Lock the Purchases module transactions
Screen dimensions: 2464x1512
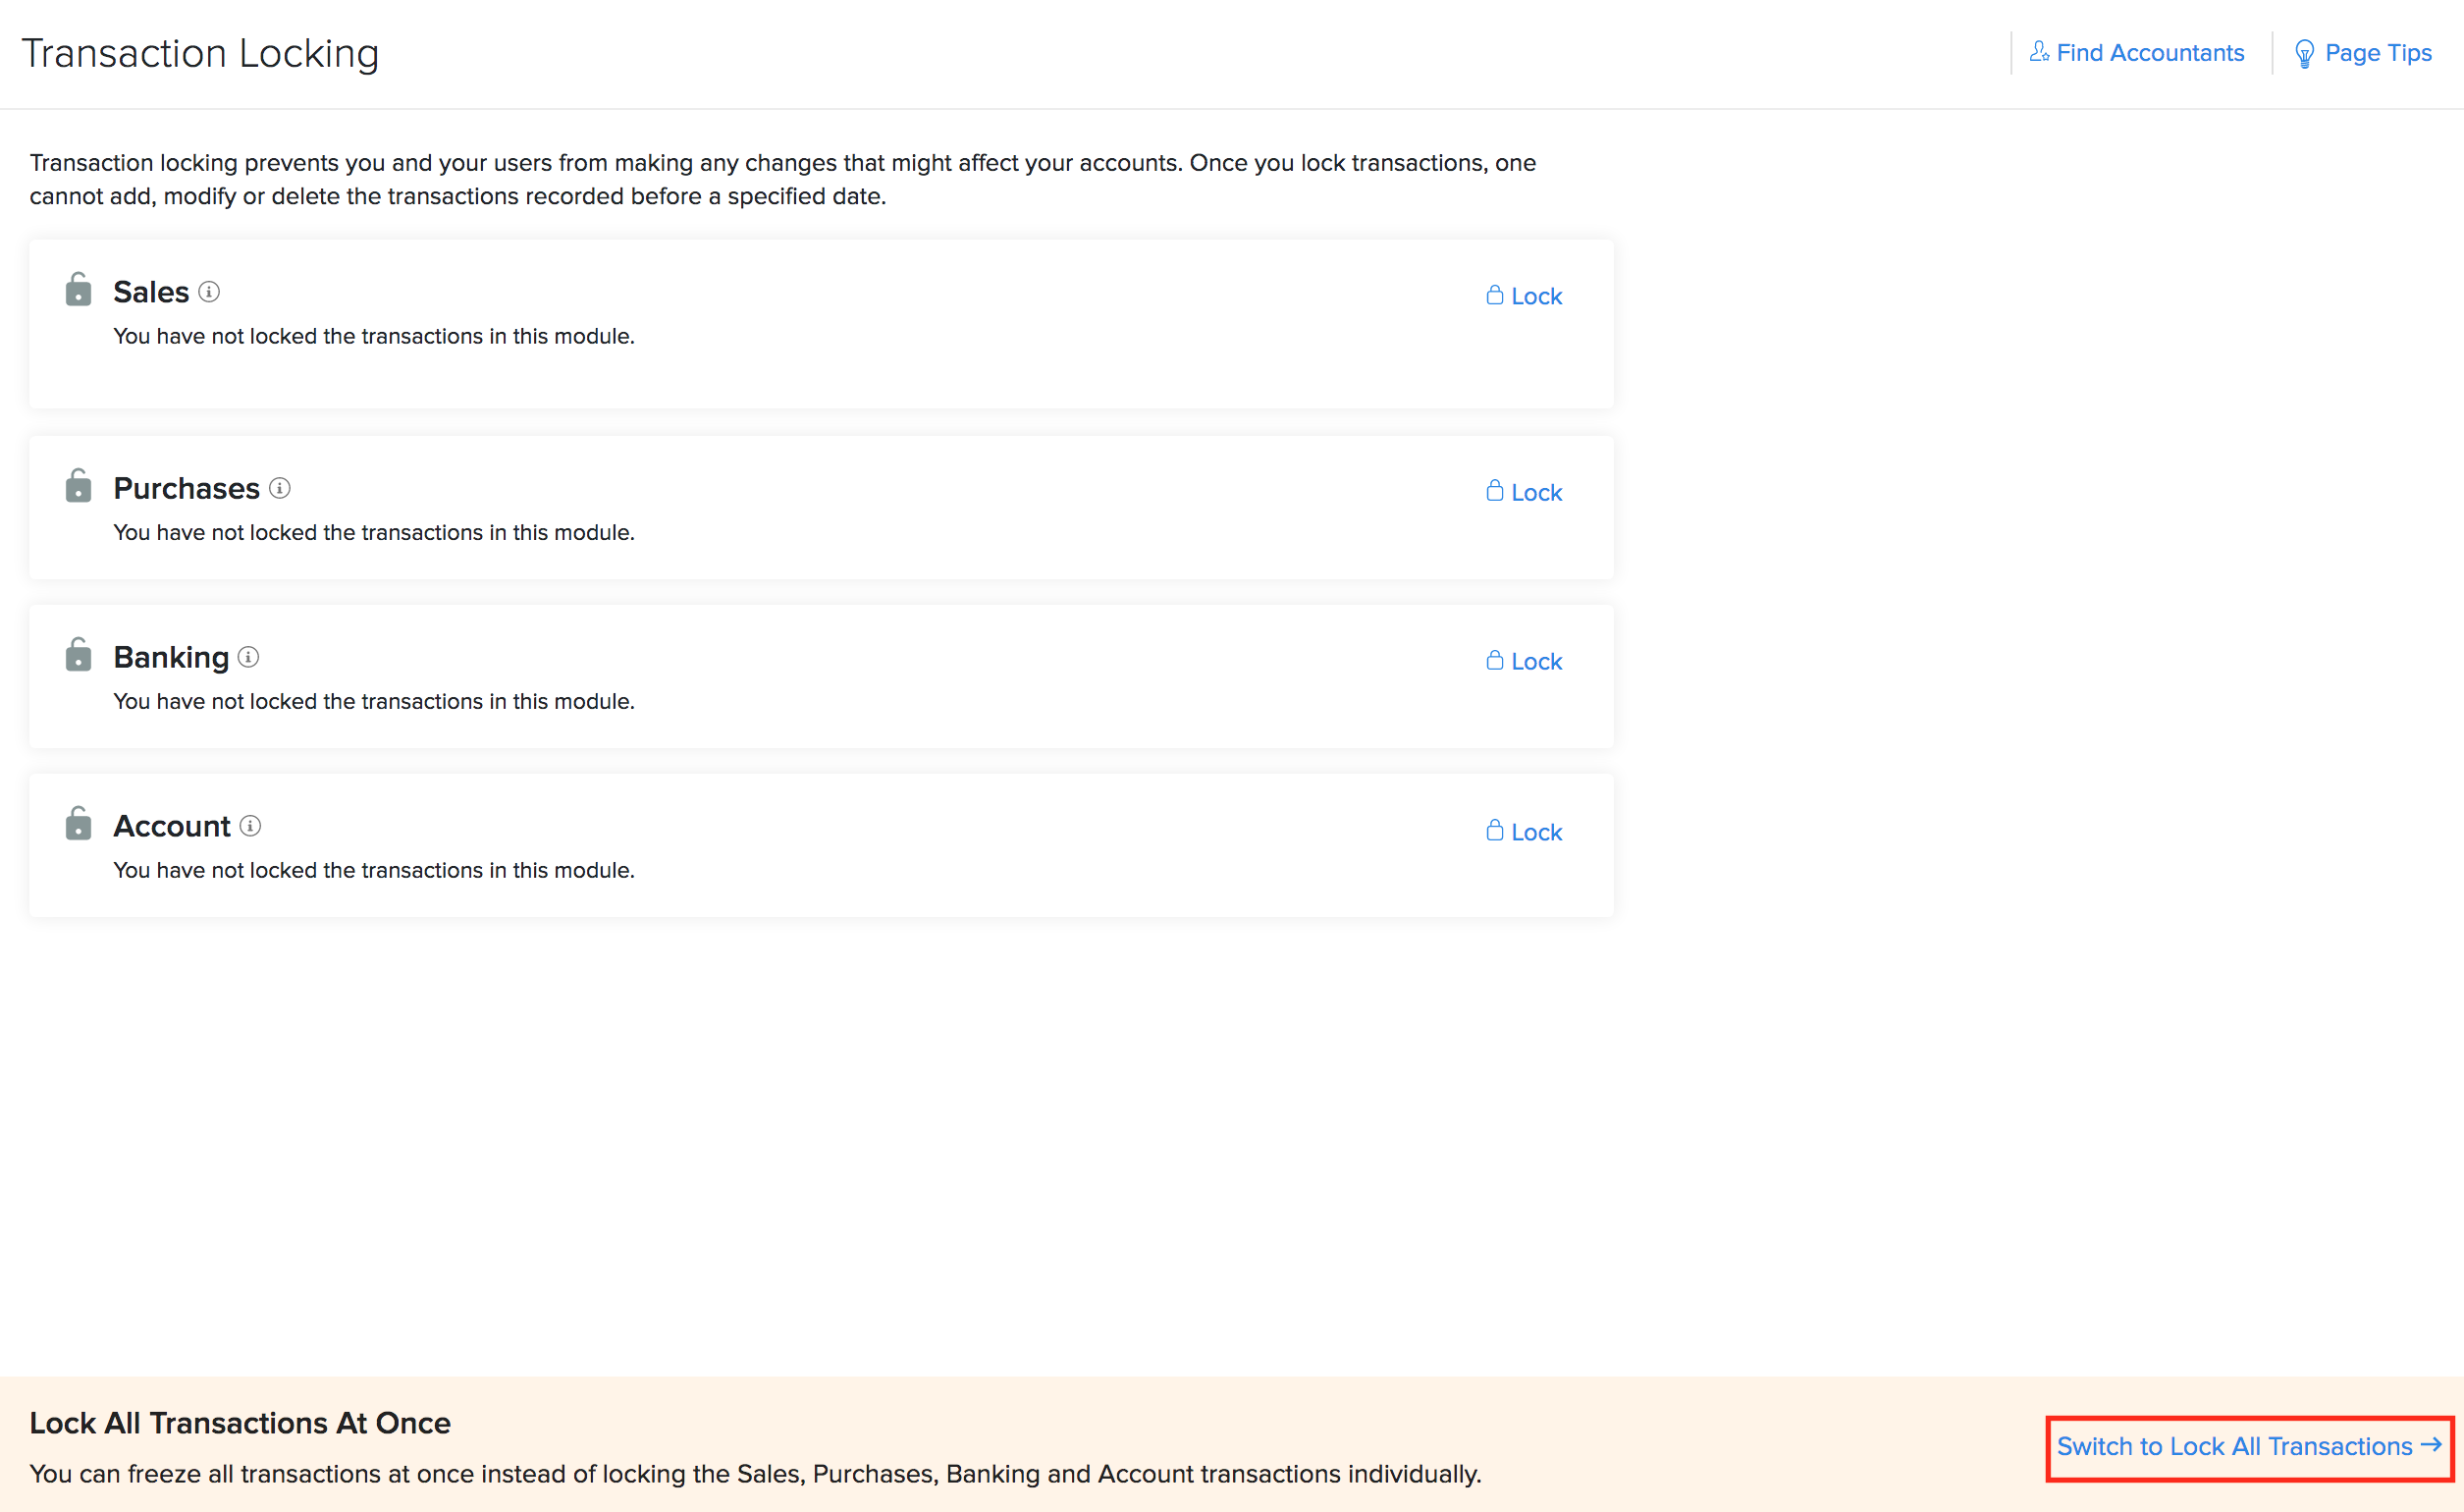pyautogui.click(x=1524, y=492)
